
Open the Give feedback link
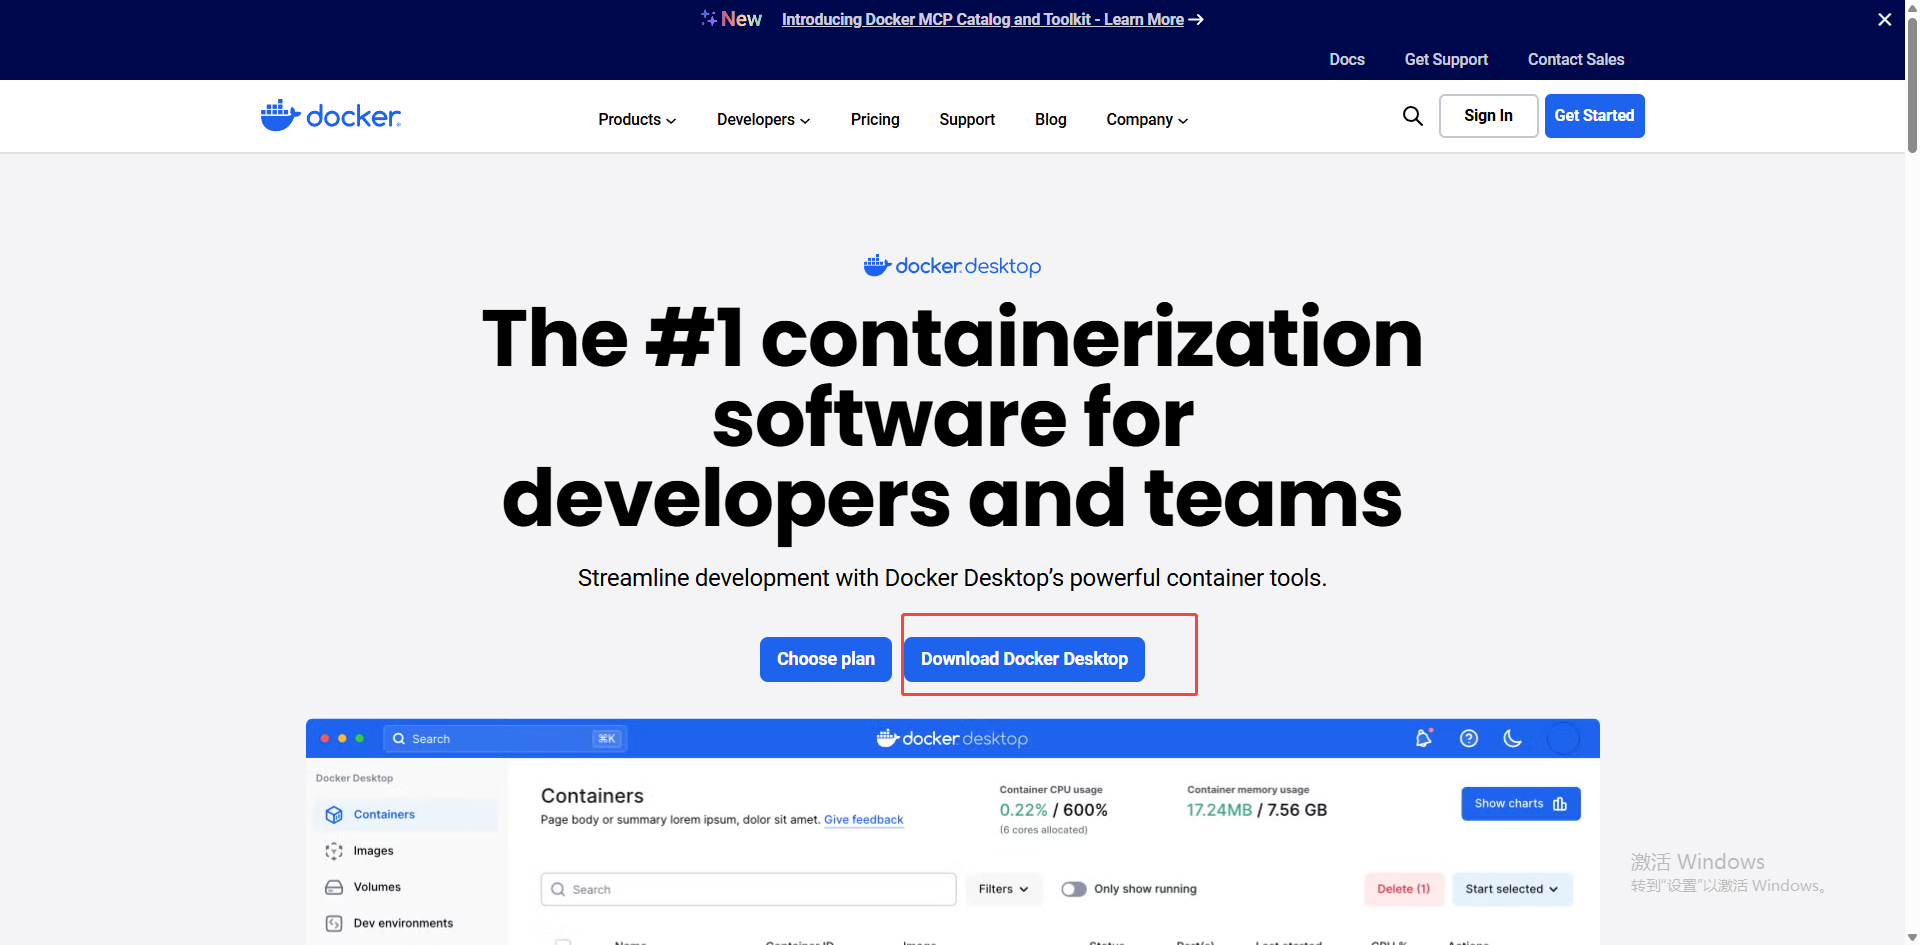click(x=863, y=820)
